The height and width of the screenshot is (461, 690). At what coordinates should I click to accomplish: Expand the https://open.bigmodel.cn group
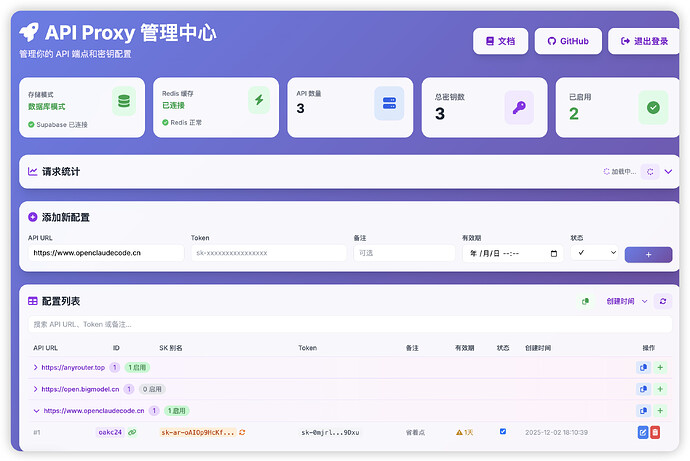pyautogui.click(x=36, y=389)
